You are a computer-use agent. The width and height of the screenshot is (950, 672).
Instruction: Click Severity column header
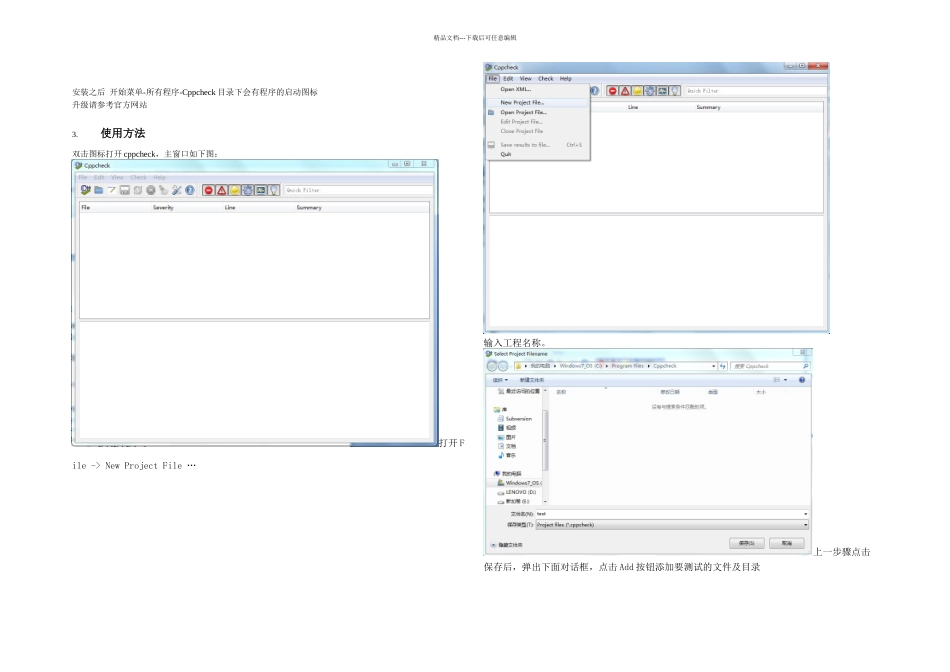[163, 207]
